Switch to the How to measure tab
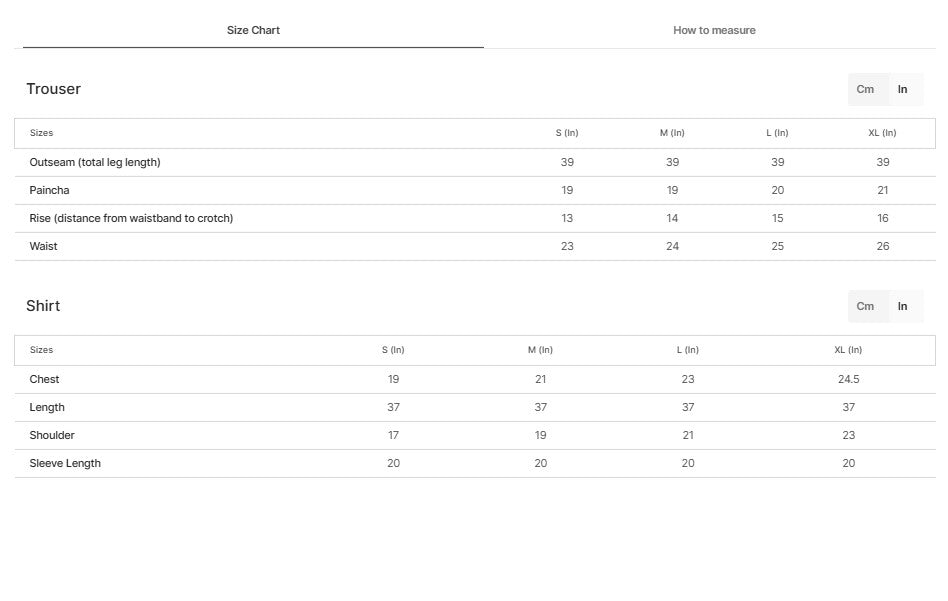This screenshot has width=948, height=601. (714, 30)
